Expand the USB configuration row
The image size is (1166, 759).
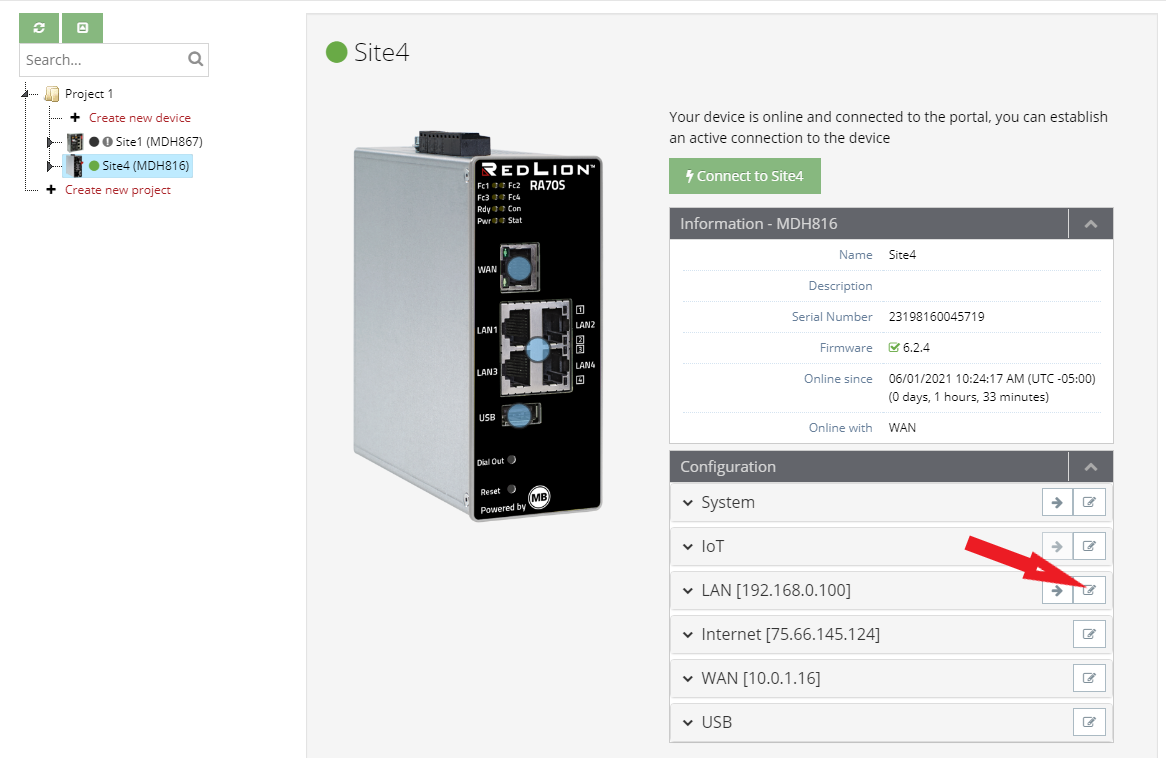point(688,723)
